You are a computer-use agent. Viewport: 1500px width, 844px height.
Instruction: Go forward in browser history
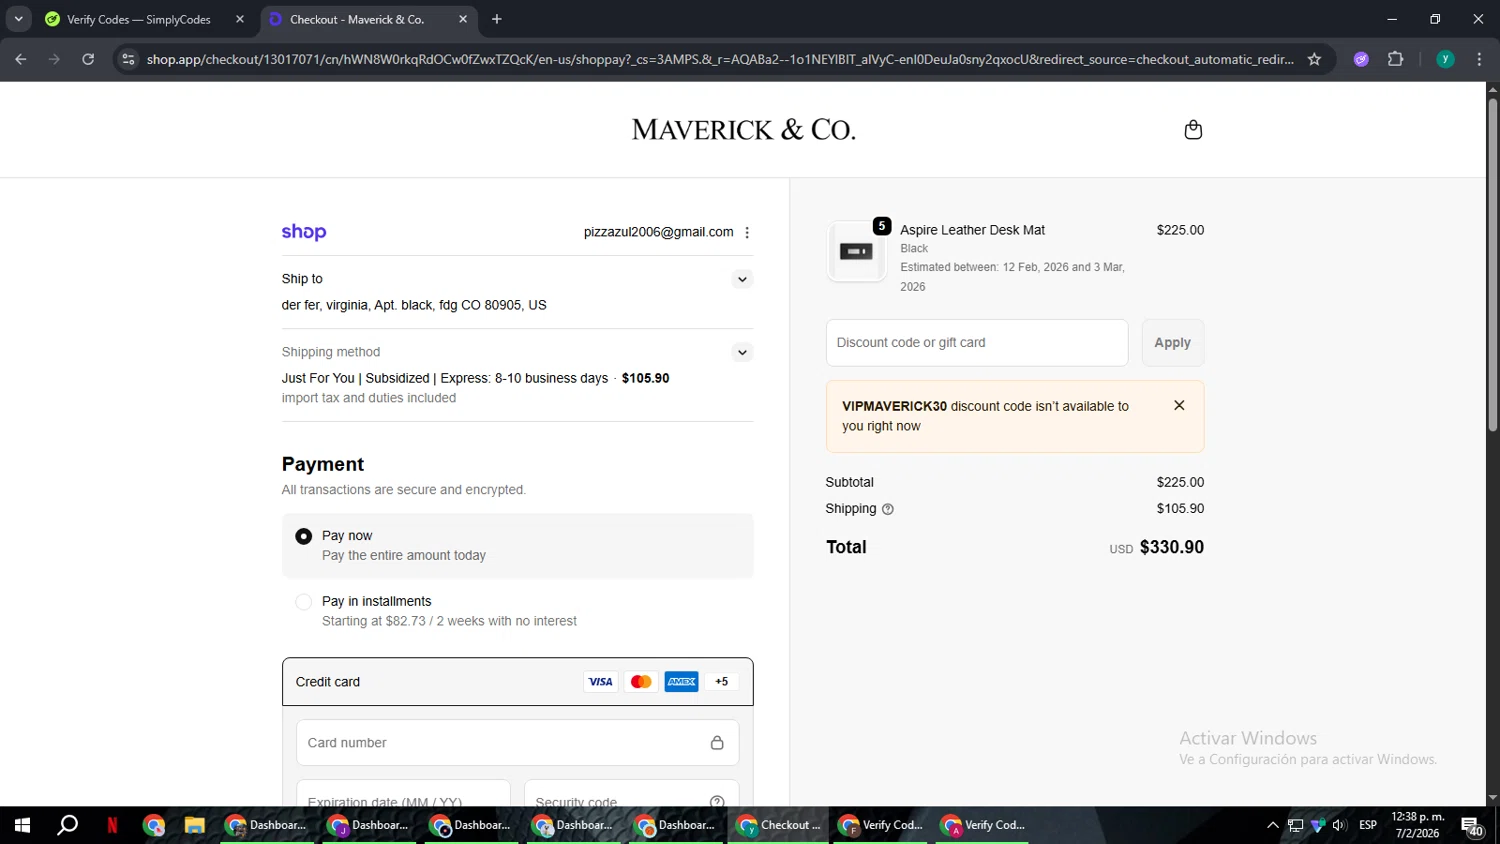pos(55,59)
